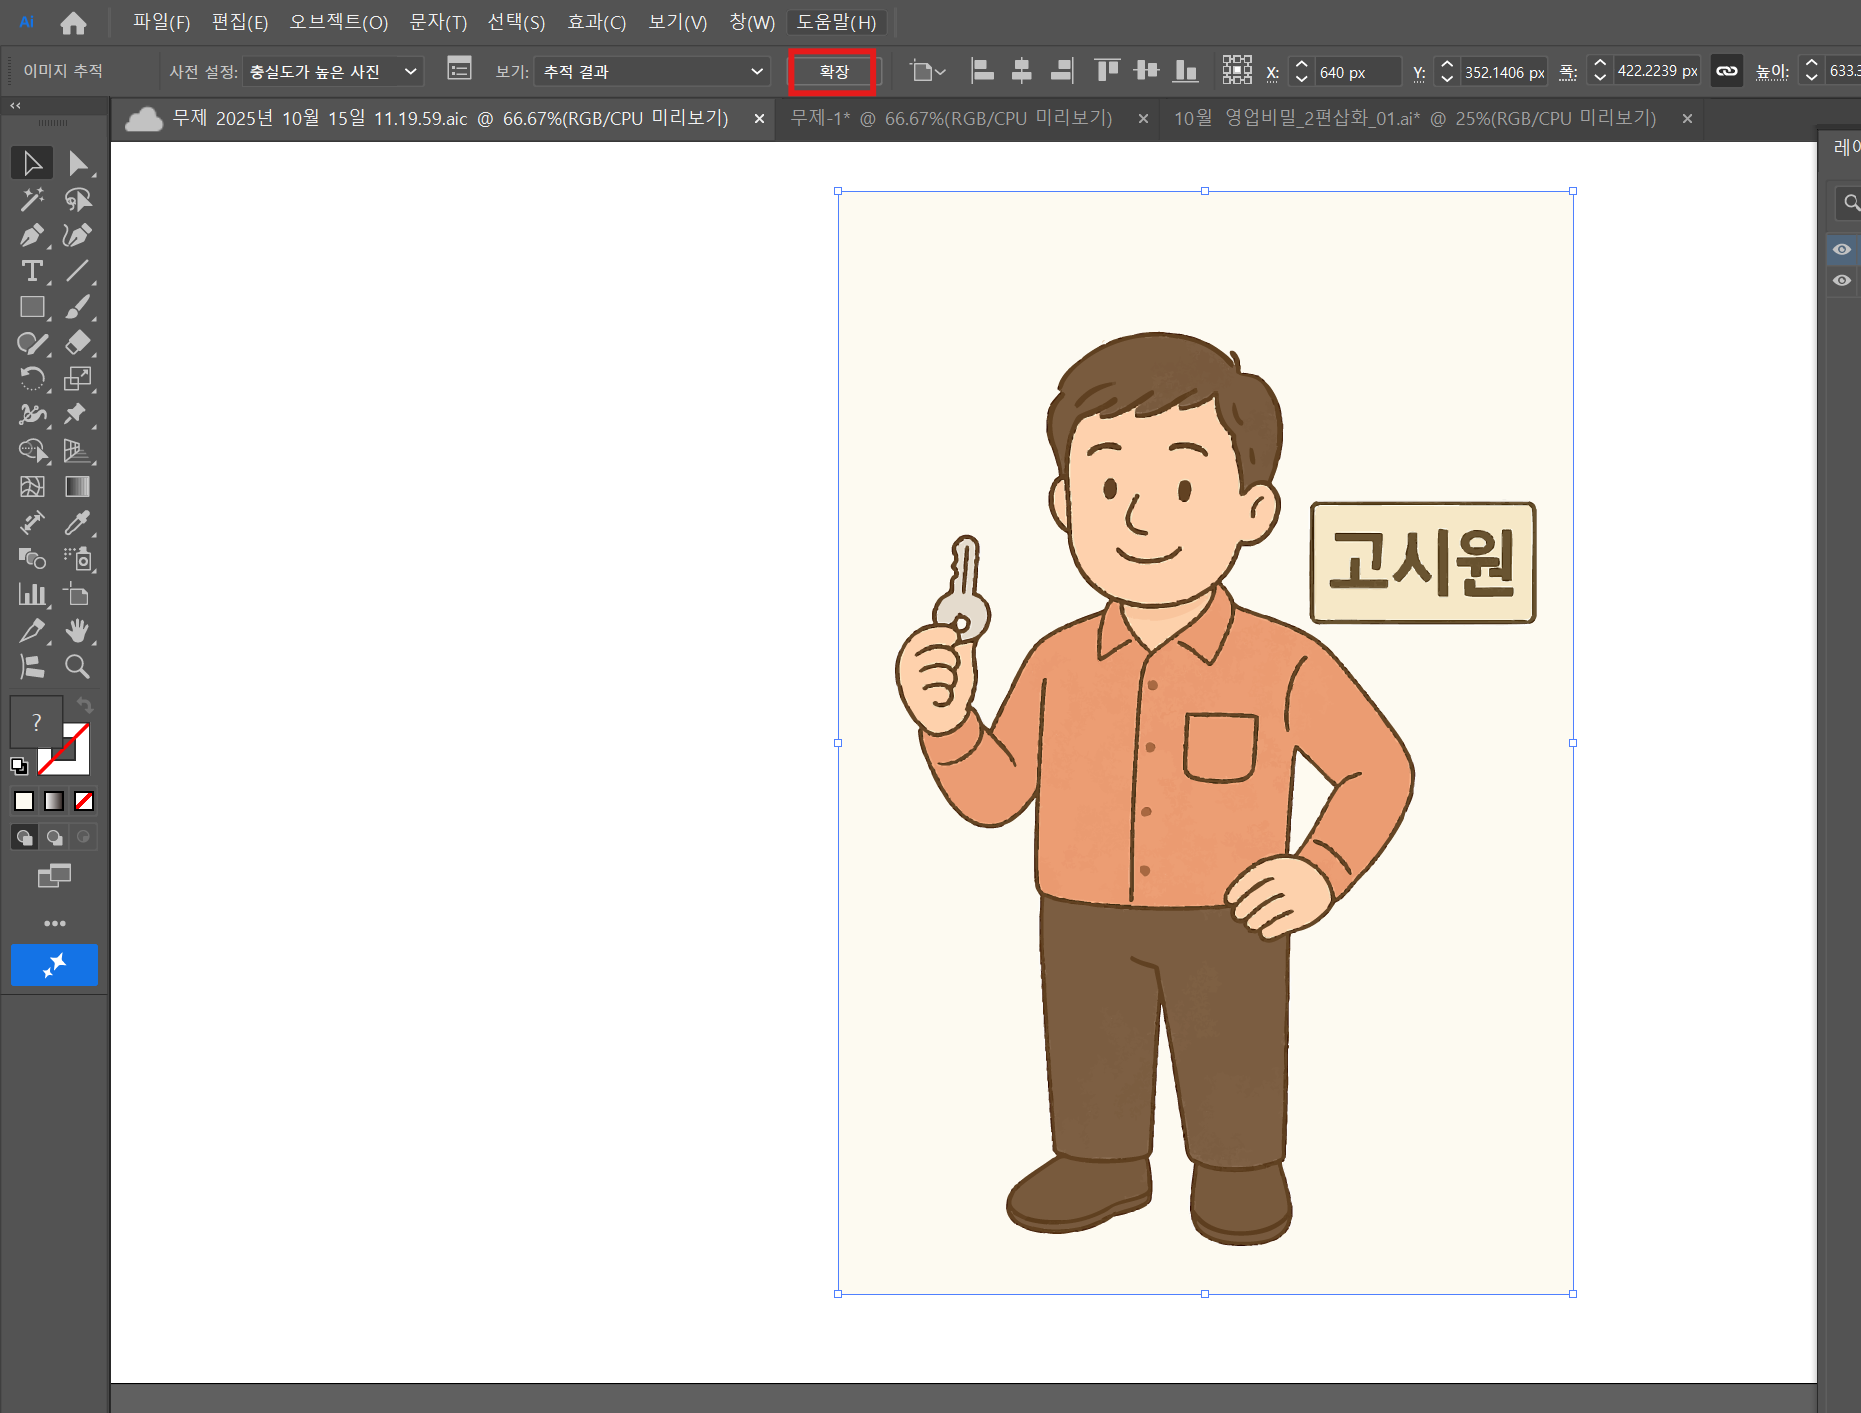Select the Direct Selection tool
The image size is (1861, 1413).
[x=77, y=163]
